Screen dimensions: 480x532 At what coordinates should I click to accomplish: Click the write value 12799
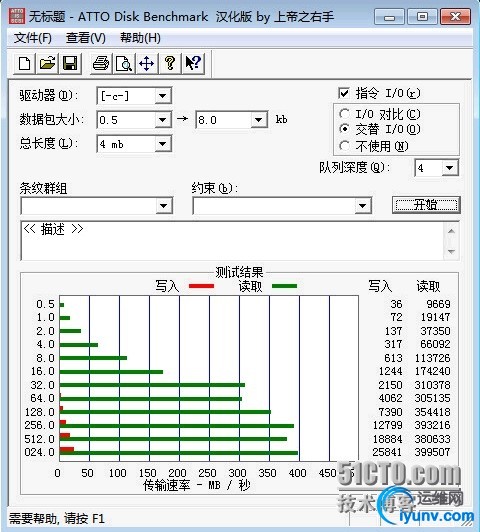pos(387,425)
